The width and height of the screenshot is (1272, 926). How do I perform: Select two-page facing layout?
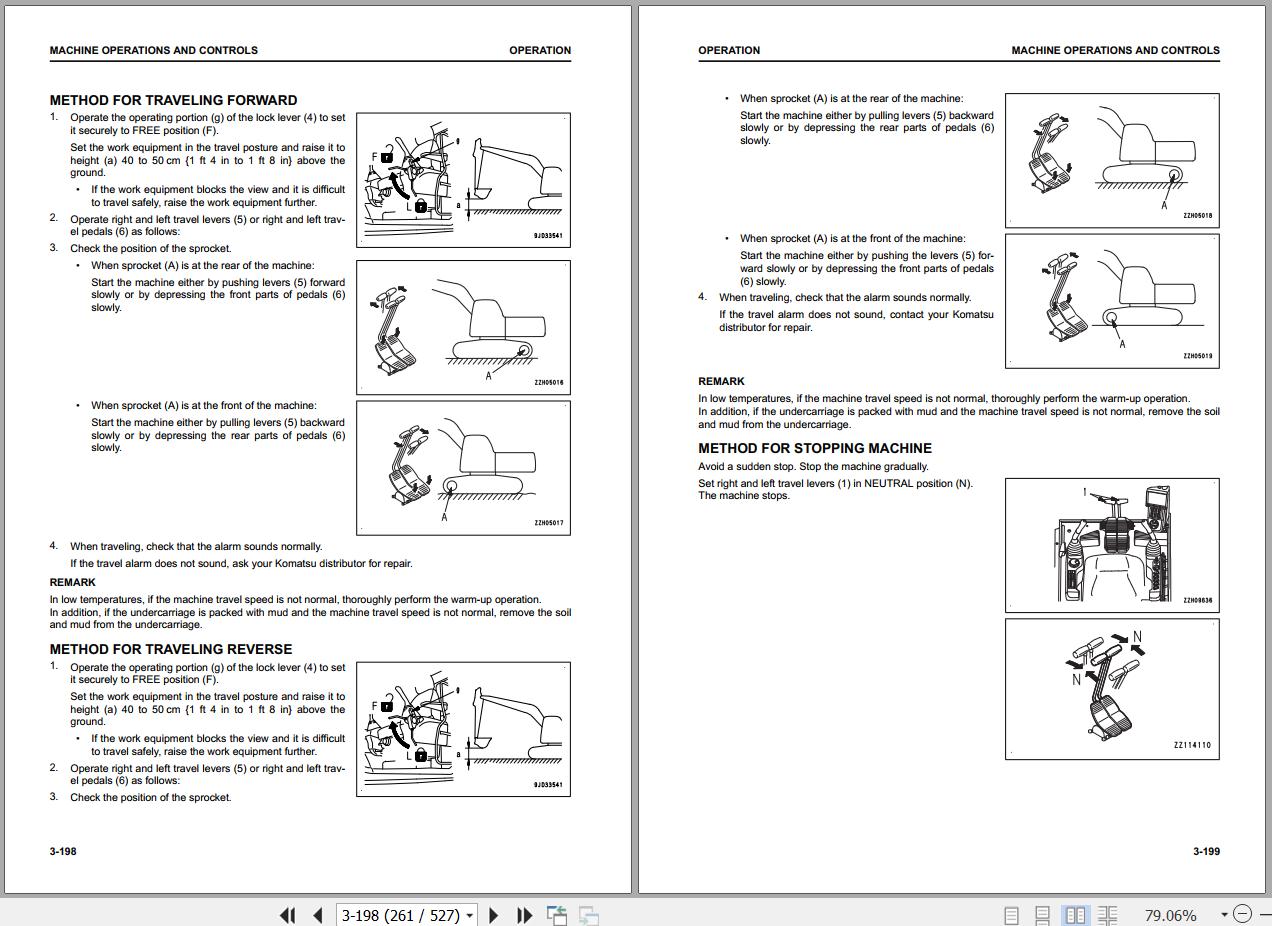(x=1076, y=915)
